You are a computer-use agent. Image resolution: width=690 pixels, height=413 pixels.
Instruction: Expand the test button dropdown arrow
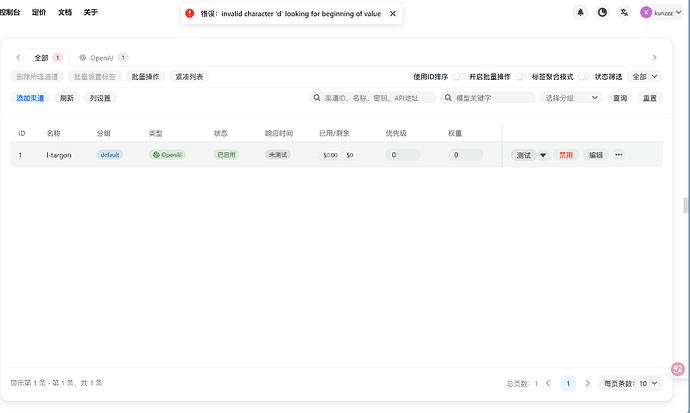click(x=543, y=155)
